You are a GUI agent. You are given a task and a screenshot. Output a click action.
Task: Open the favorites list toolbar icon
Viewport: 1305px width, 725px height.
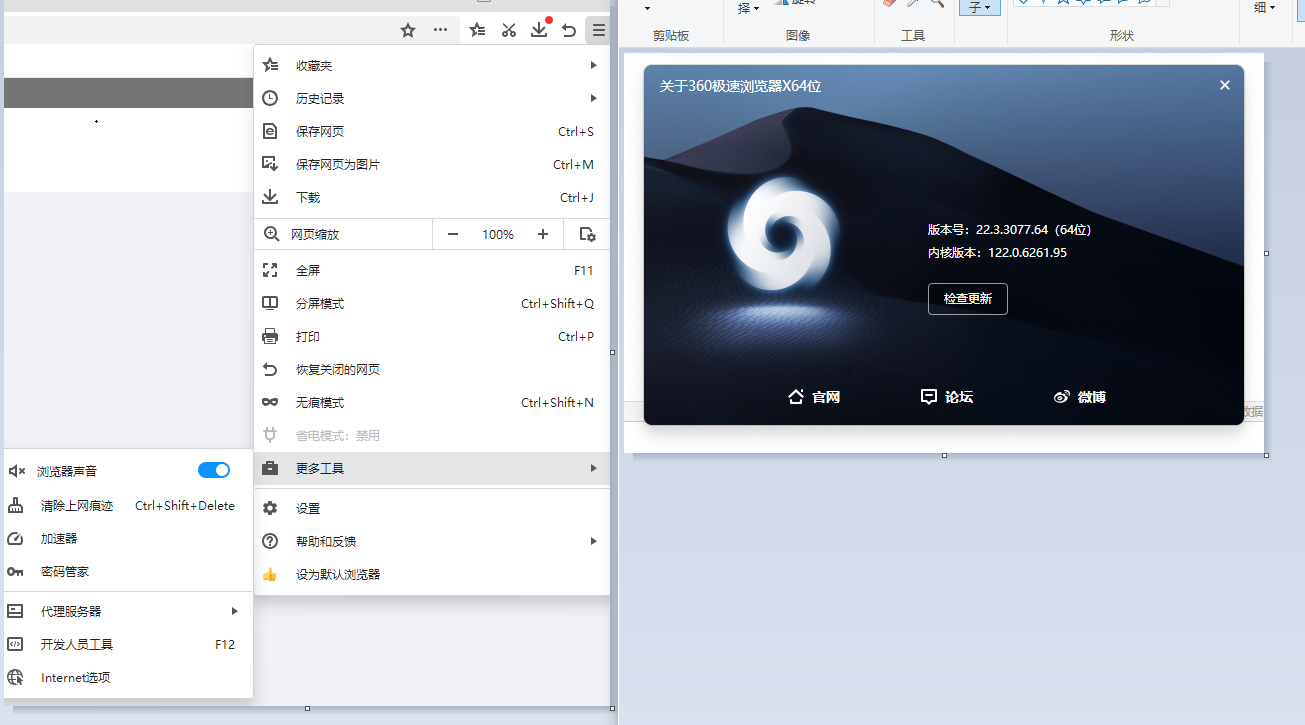pyautogui.click(x=478, y=30)
